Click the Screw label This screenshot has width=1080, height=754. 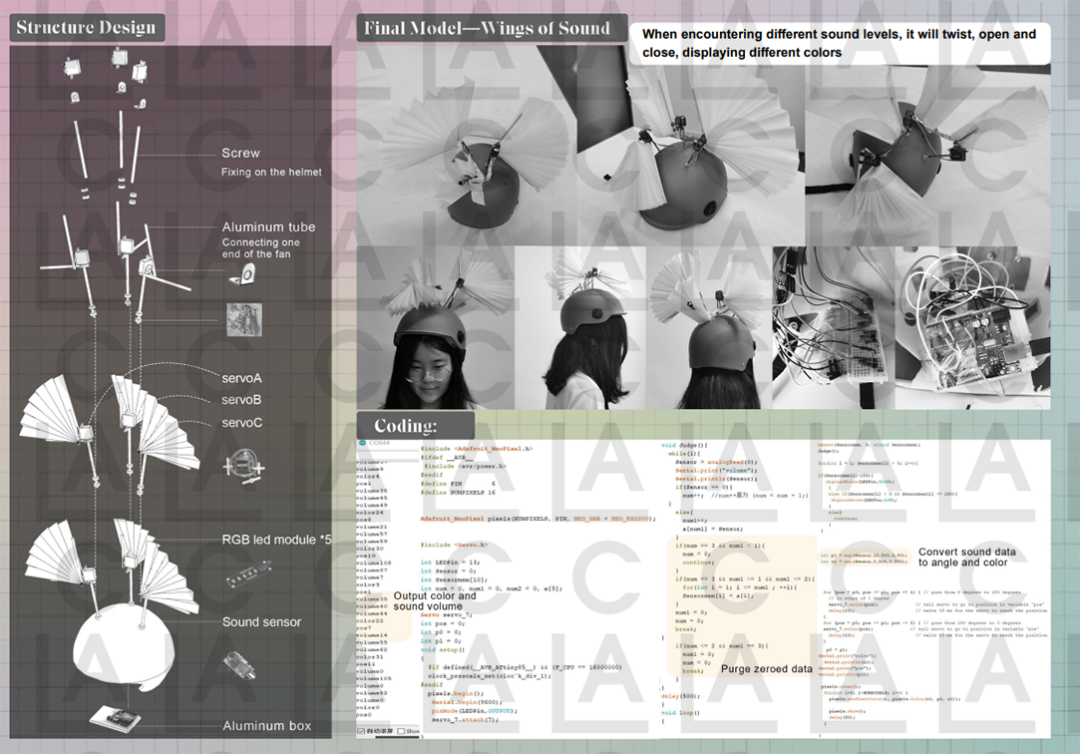pyautogui.click(x=240, y=153)
